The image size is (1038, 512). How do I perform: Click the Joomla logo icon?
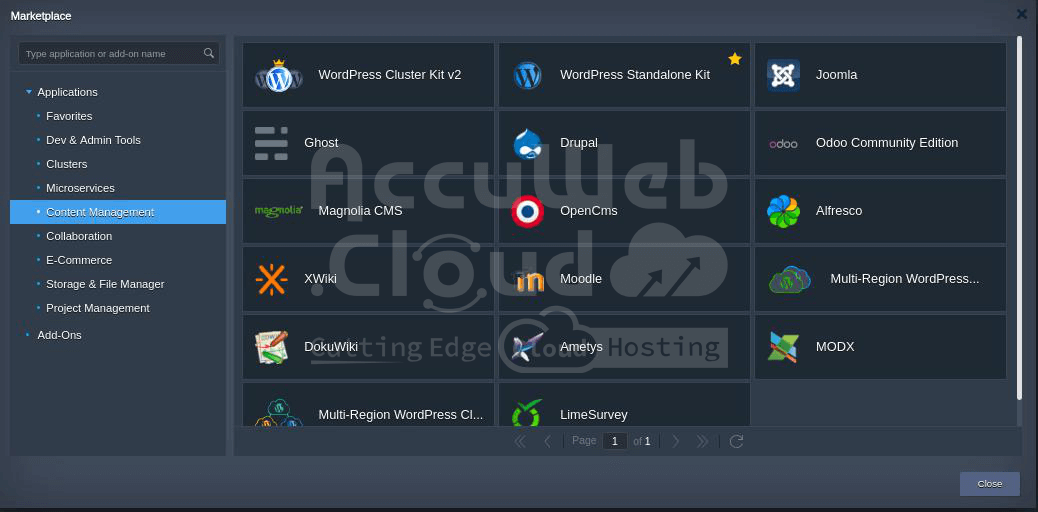[783, 75]
